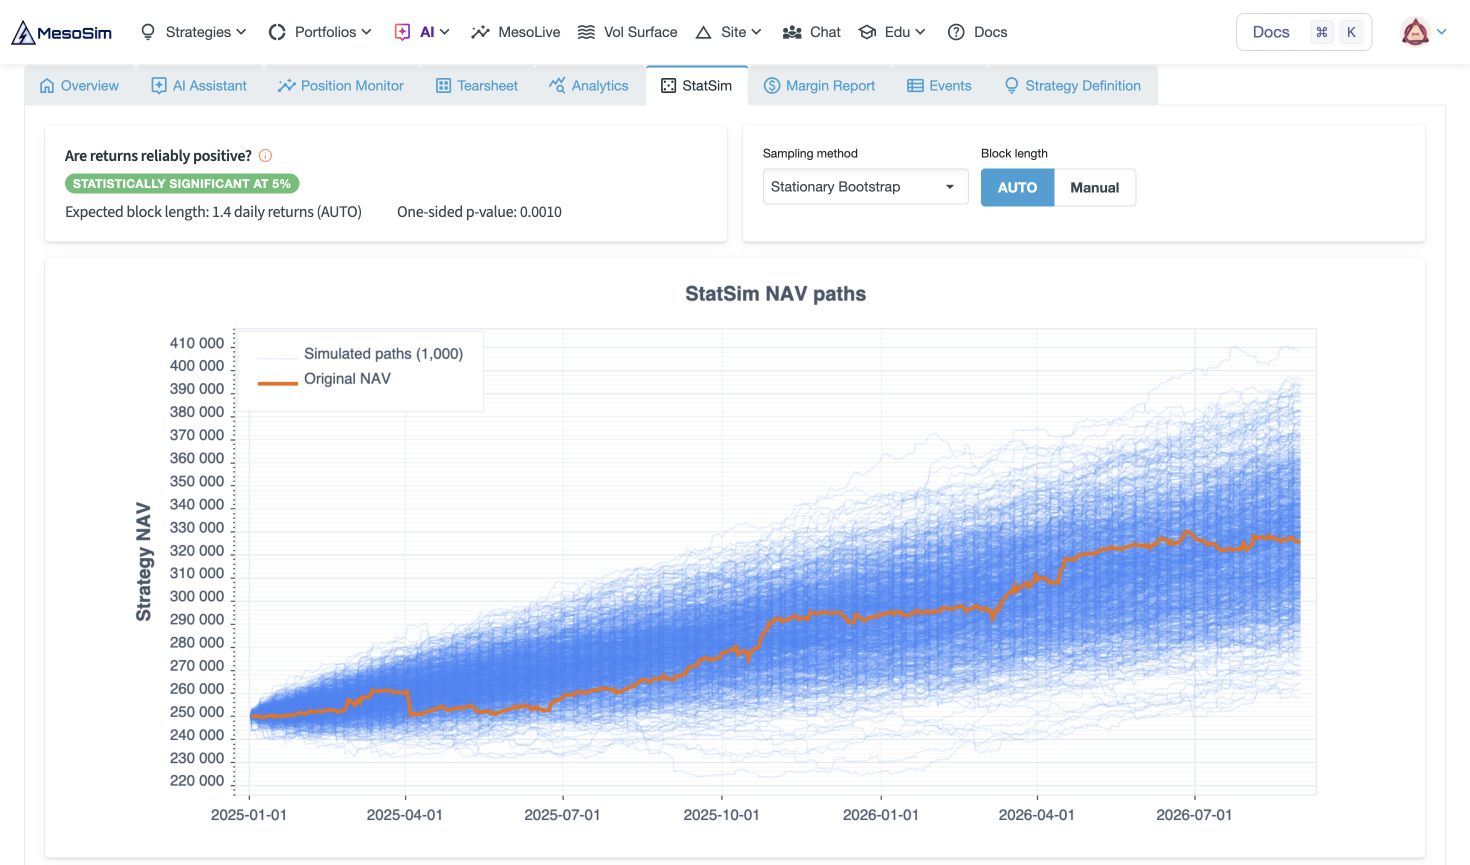
Task: Open the Sampling method dropdown
Action: pyautogui.click(x=865, y=187)
